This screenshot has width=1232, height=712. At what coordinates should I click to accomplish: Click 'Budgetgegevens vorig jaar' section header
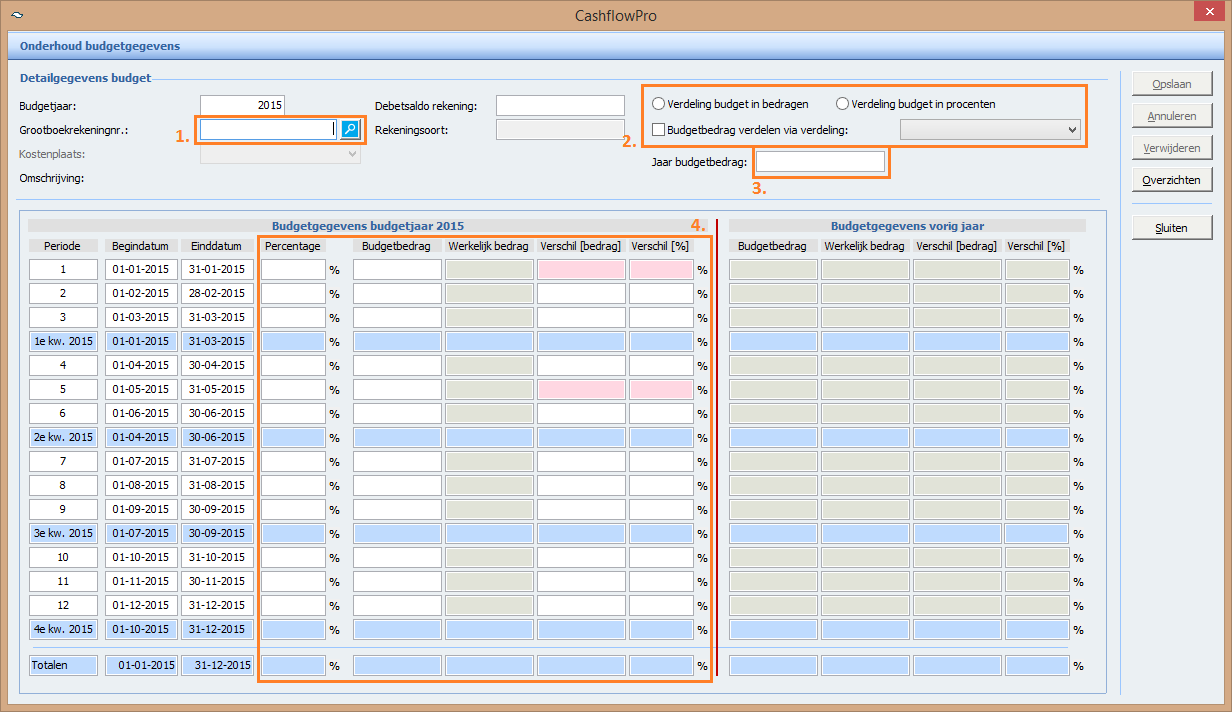point(907,226)
